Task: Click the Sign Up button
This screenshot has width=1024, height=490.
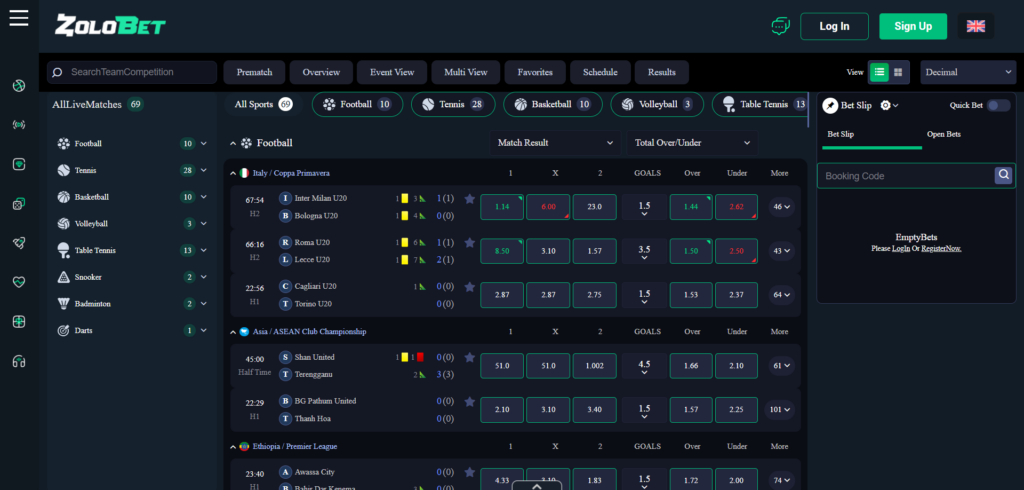Action: pos(912,26)
